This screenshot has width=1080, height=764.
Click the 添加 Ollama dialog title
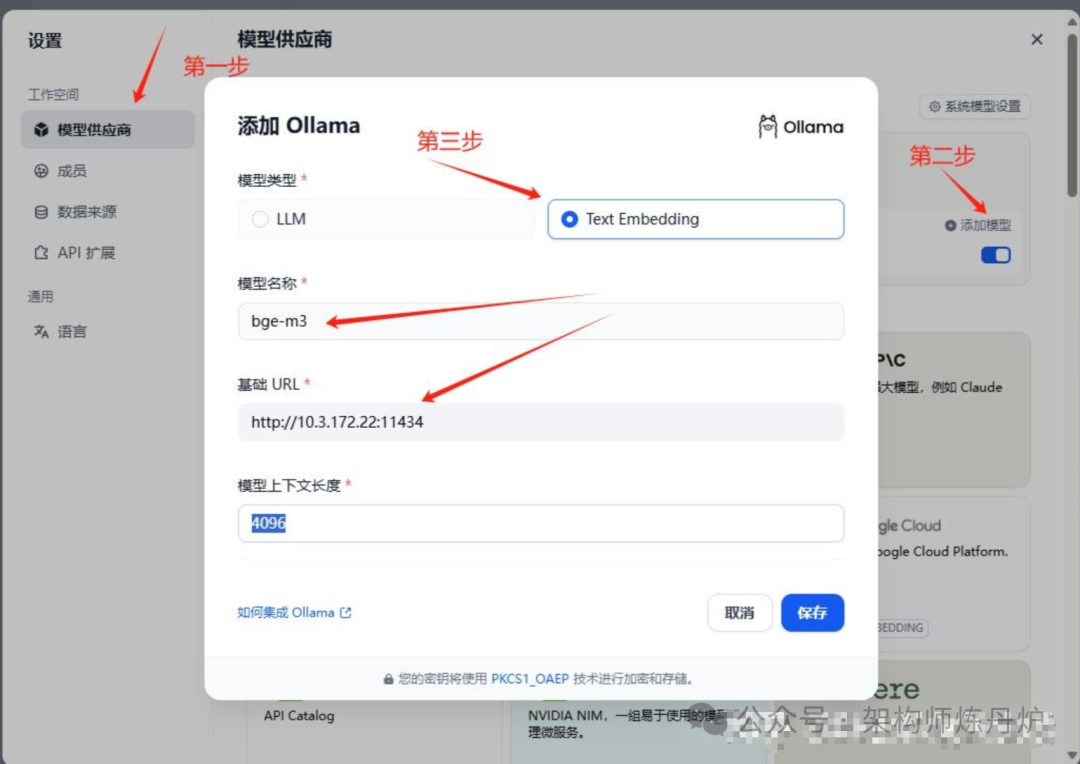299,125
